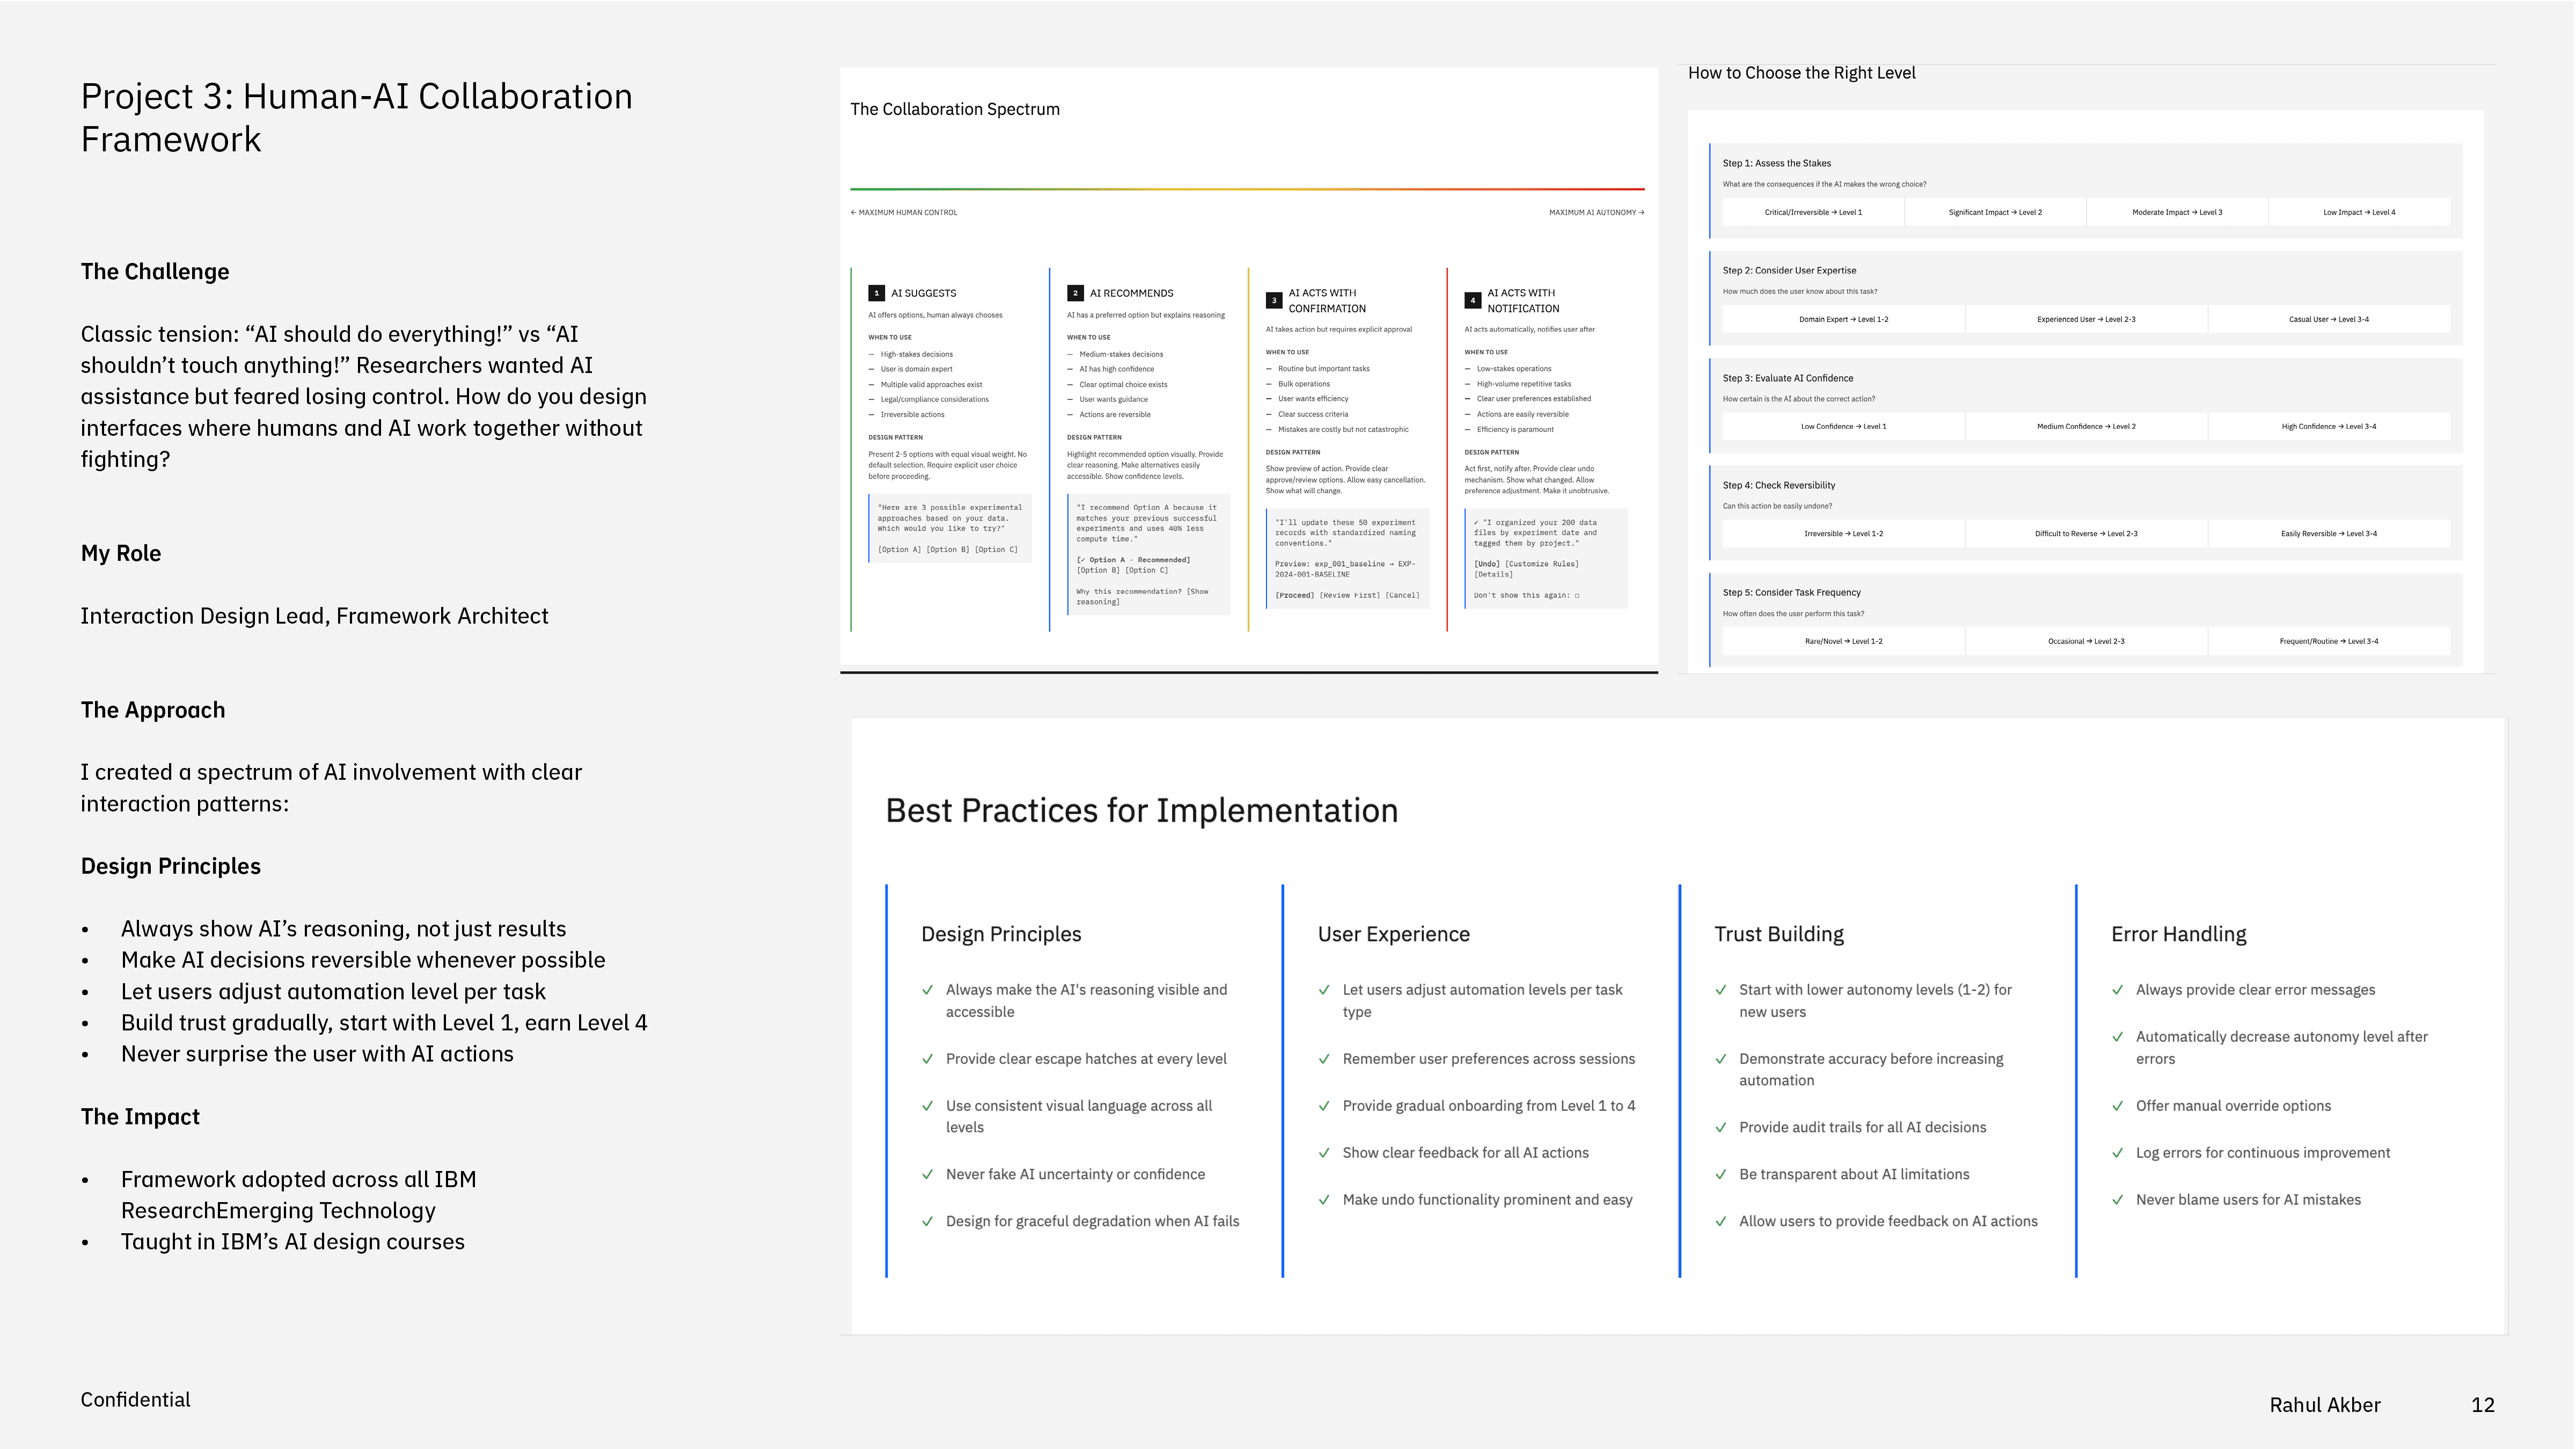
Task: Click checkmark before 'I organized your 200 data files'
Action: tap(1476, 523)
